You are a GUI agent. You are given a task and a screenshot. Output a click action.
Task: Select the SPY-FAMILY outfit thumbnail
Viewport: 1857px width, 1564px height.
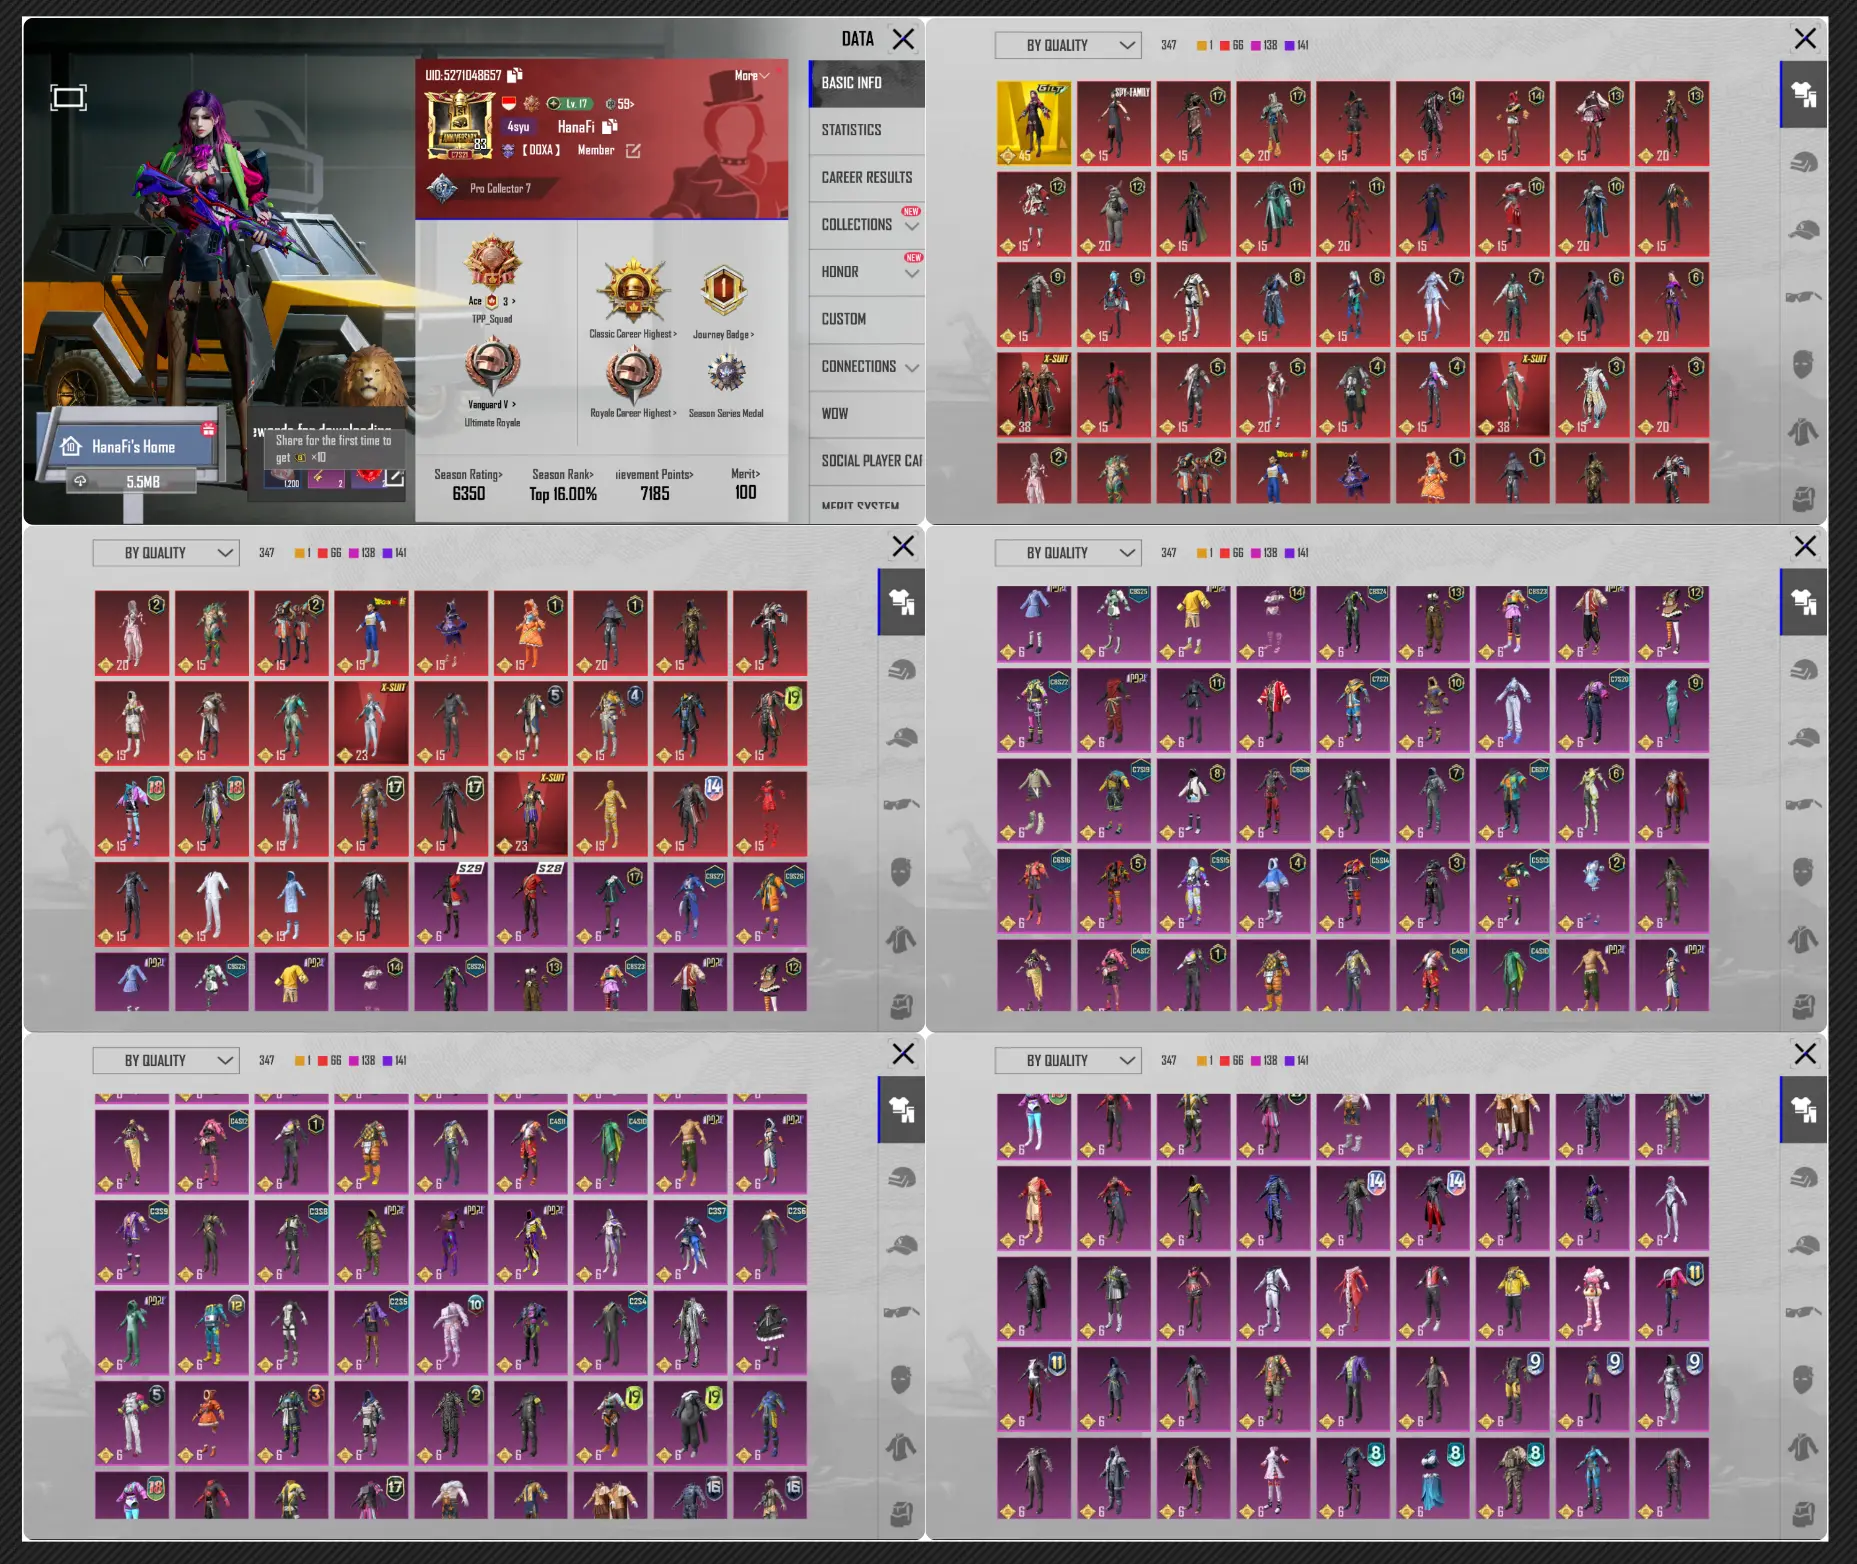(1114, 123)
